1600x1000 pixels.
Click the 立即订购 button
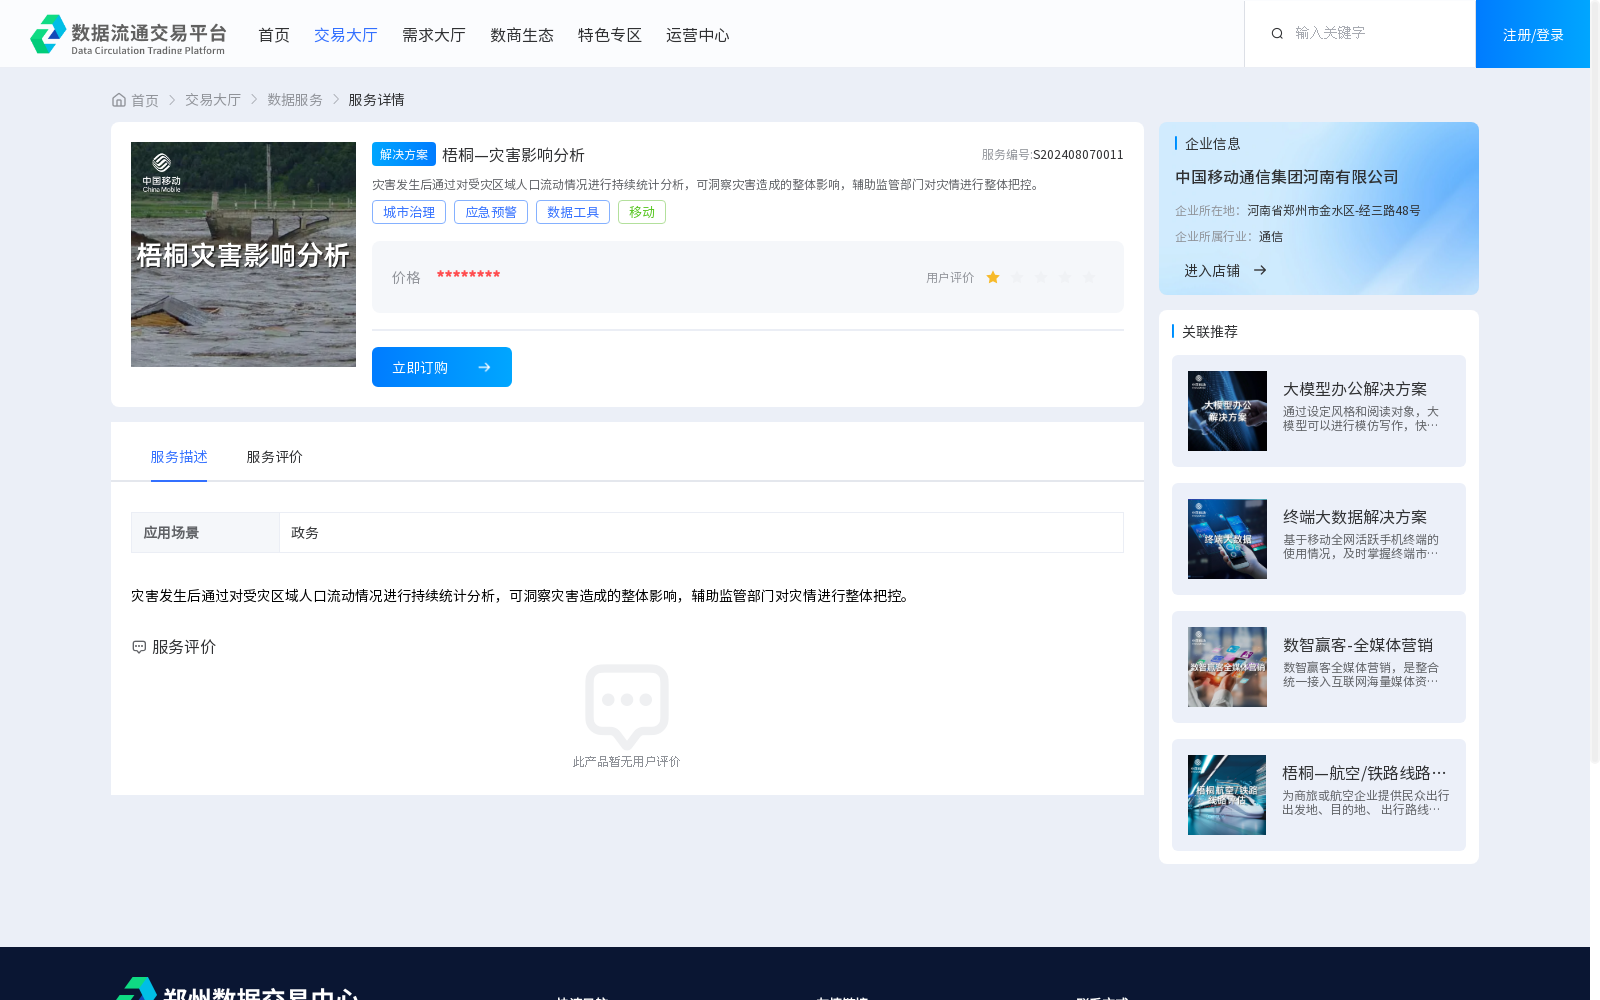pos(442,367)
